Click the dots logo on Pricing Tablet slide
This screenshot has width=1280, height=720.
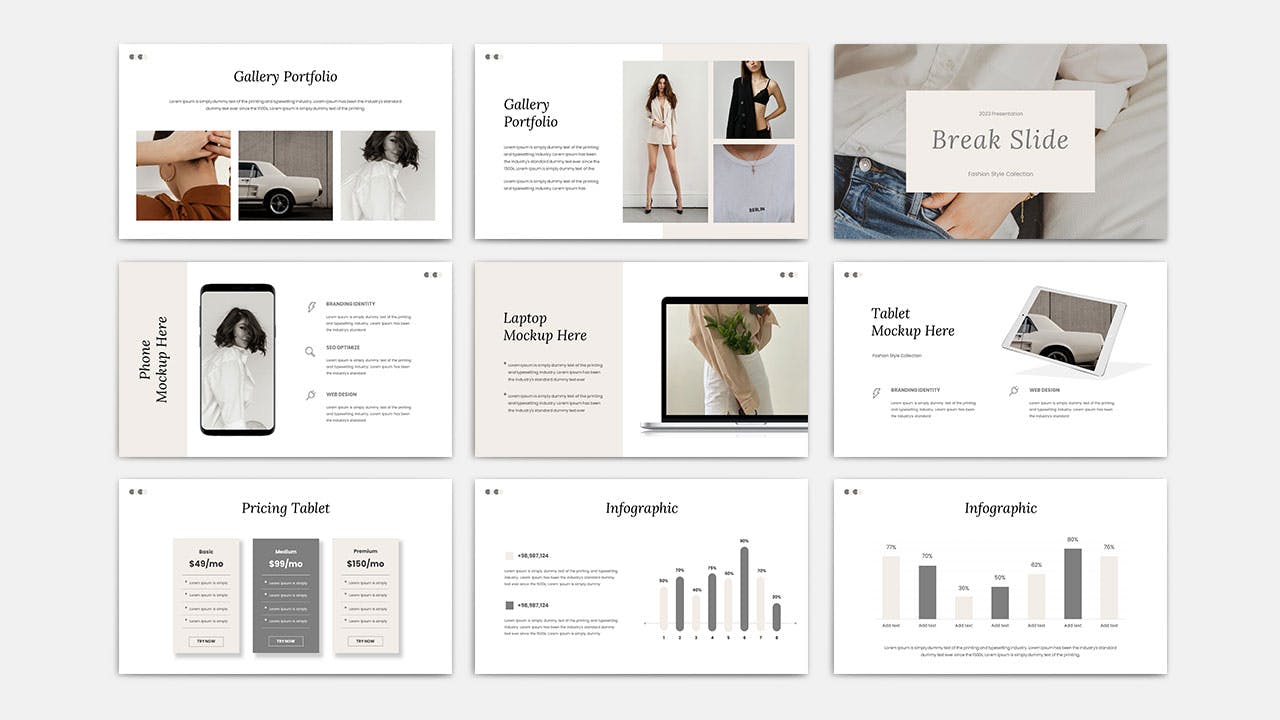[137, 492]
